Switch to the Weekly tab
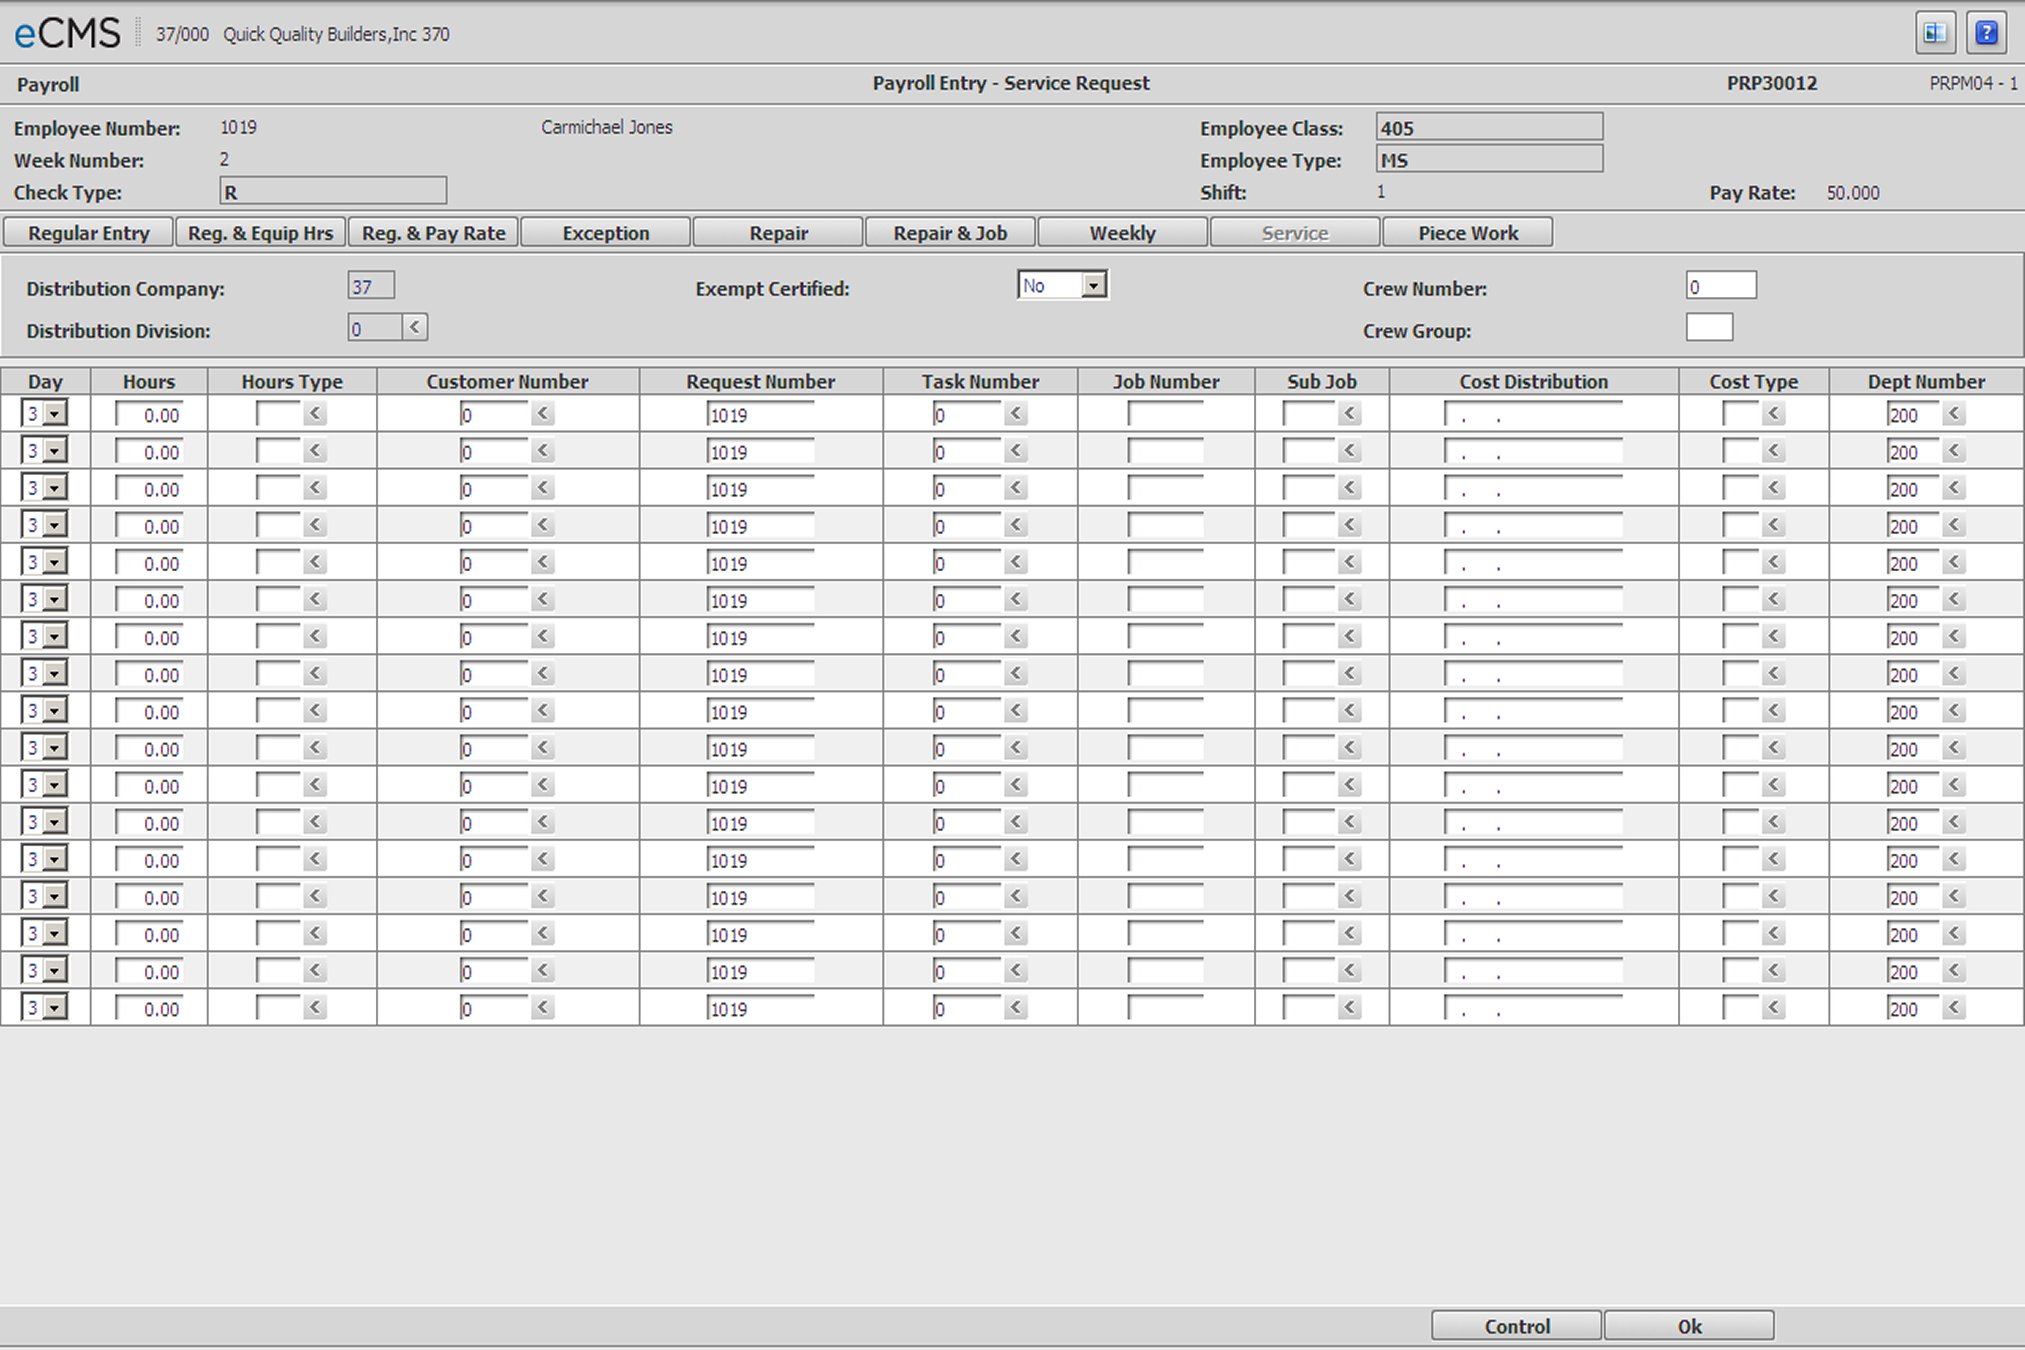This screenshot has height=1350, width=2025. (x=1123, y=233)
